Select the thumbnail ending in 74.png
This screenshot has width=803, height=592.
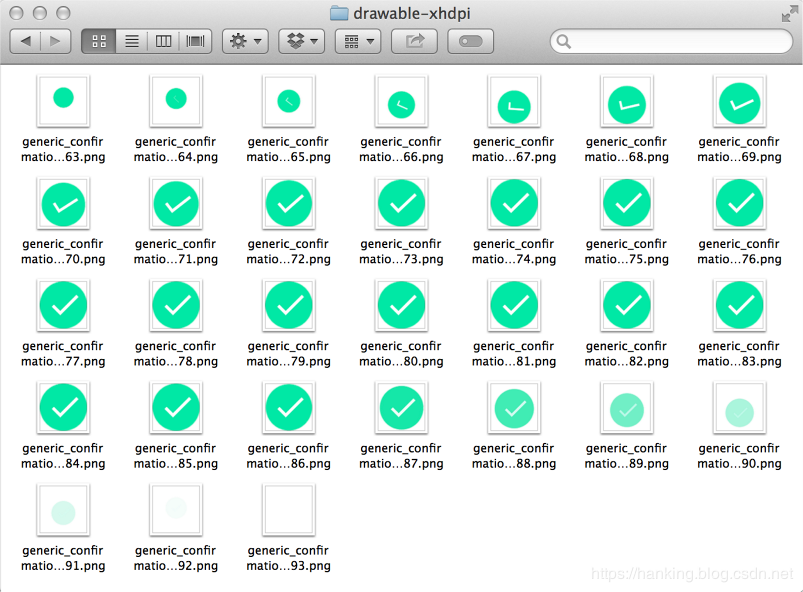pyautogui.click(x=514, y=203)
